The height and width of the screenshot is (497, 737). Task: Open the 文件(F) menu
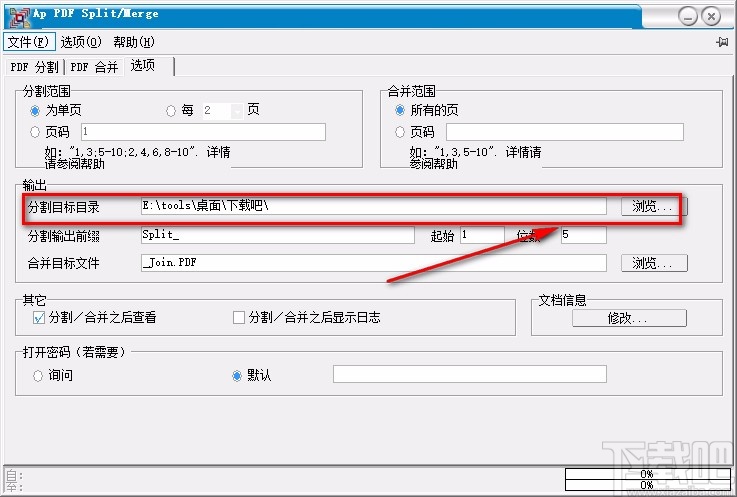pos(29,42)
